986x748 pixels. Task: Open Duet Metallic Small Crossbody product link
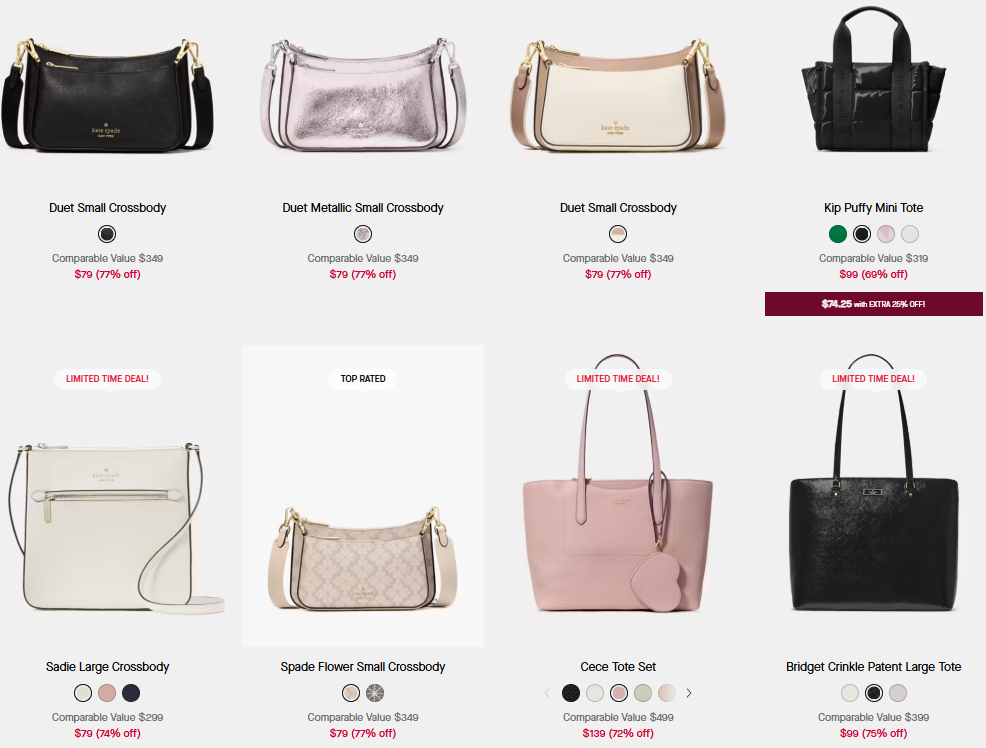click(x=363, y=208)
